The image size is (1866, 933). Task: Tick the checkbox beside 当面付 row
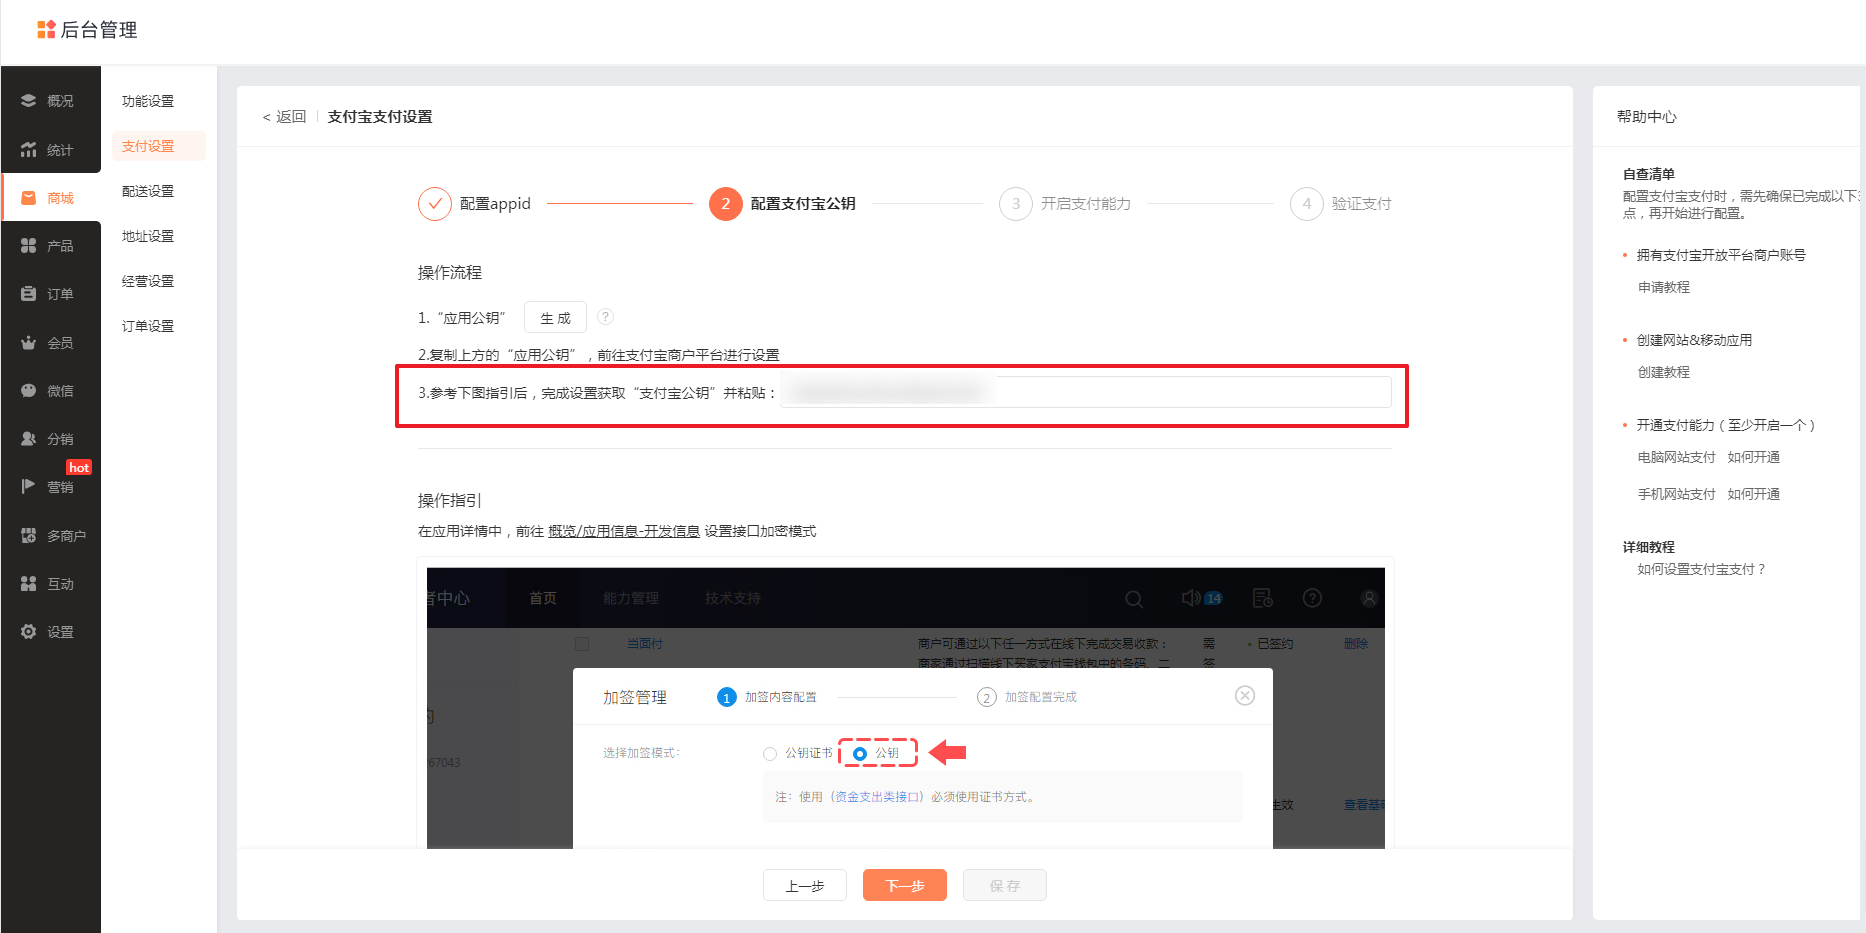[582, 644]
